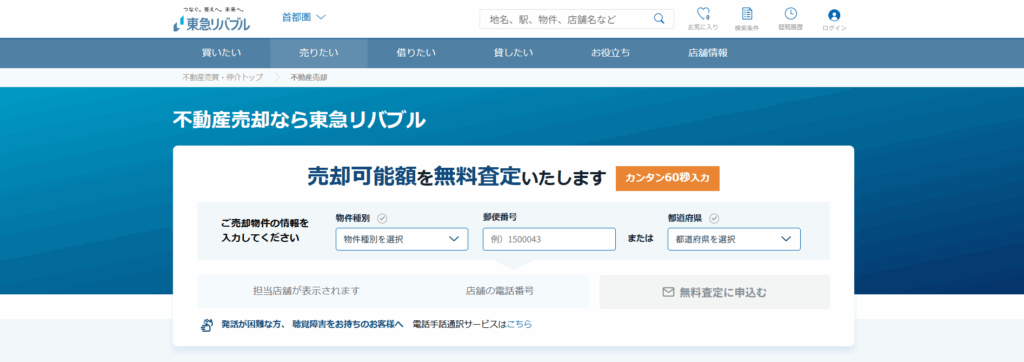Click the envelope icon on 無料査定 button
This screenshot has height=362, width=1024.
(x=668, y=292)
